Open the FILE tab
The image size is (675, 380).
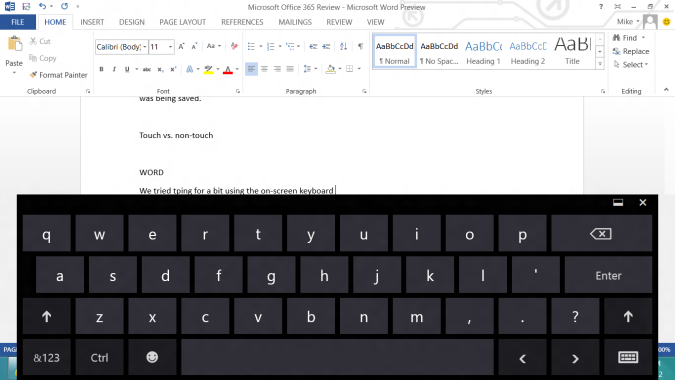tap(18, 22)
